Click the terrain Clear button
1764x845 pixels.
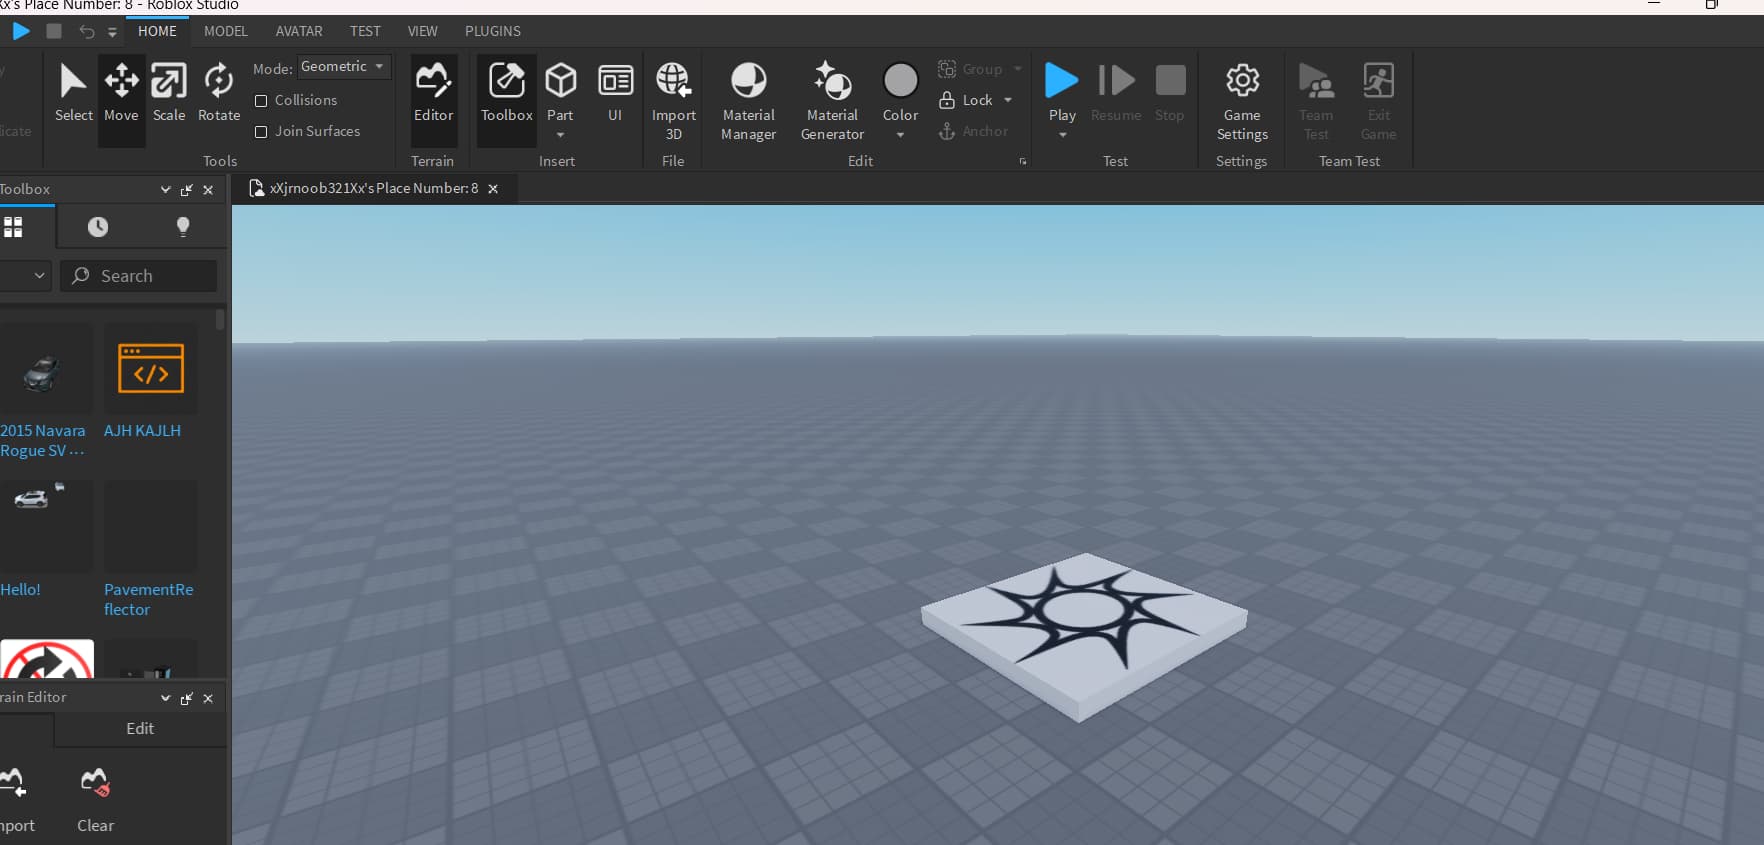(x=95, y=800)
